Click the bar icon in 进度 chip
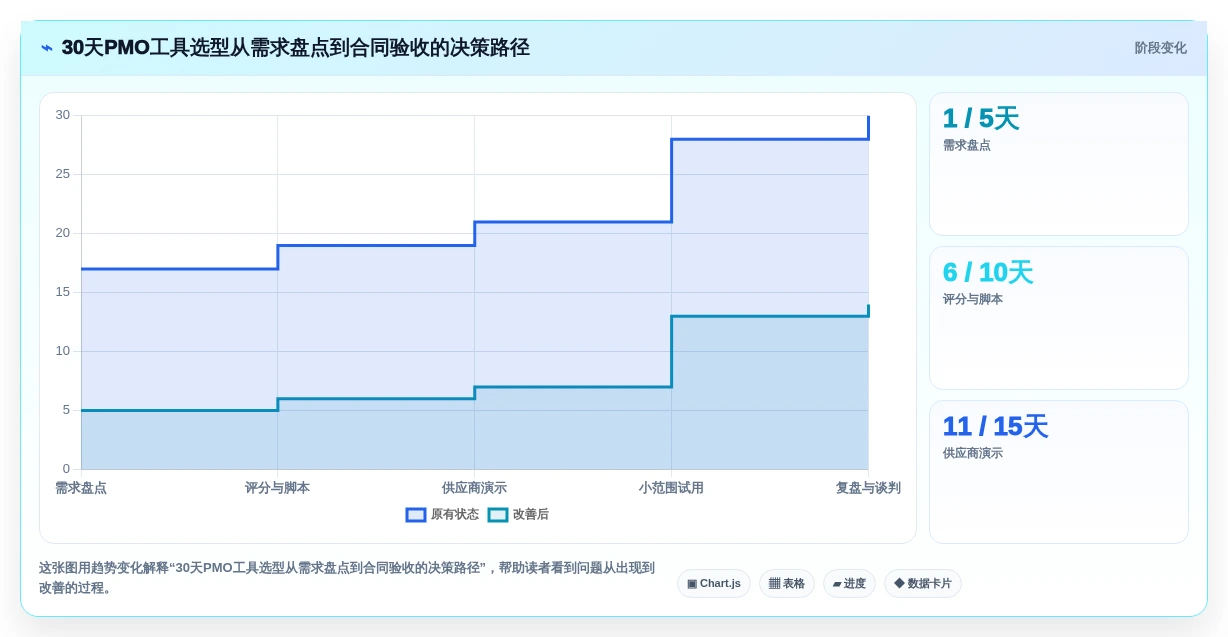1228x637 pixels. coord(837,584)
